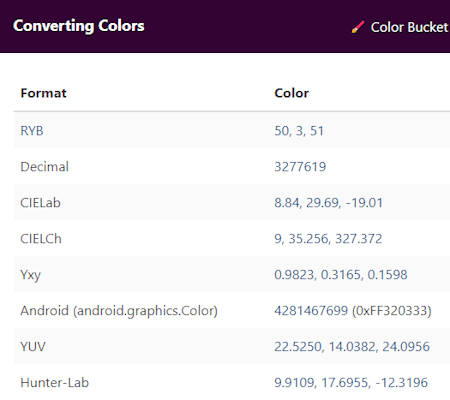Viewport: 450px width, 400px height.
Task: Click the Color column header
Action: pyautogui.click(x=292, y=93)
